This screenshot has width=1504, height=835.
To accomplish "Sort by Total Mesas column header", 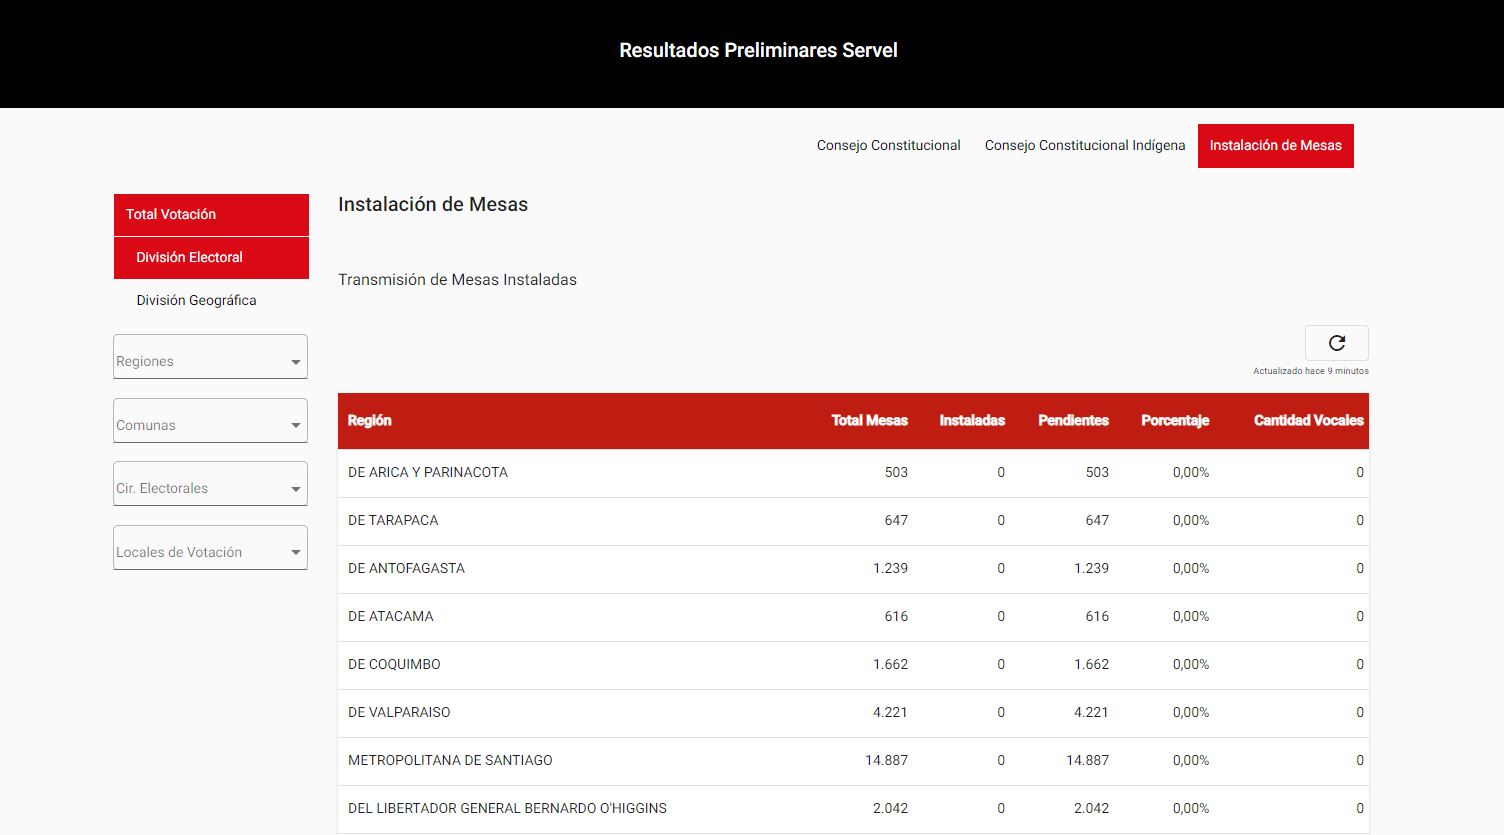I will pos(869,421).
